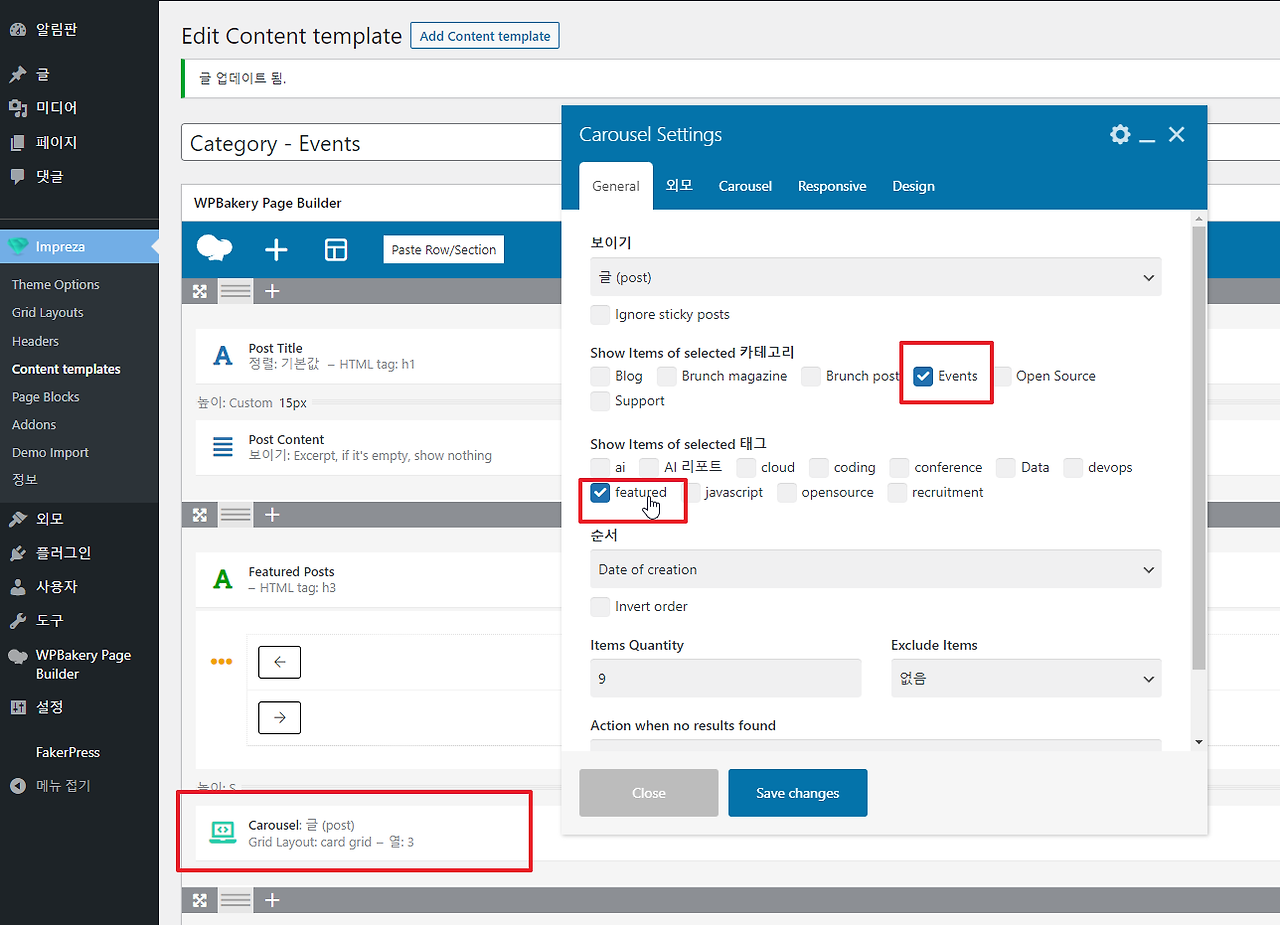This screenshot has height=925, width=1280.
Task: Enable the Invert order checkbox
Action: 600,606
